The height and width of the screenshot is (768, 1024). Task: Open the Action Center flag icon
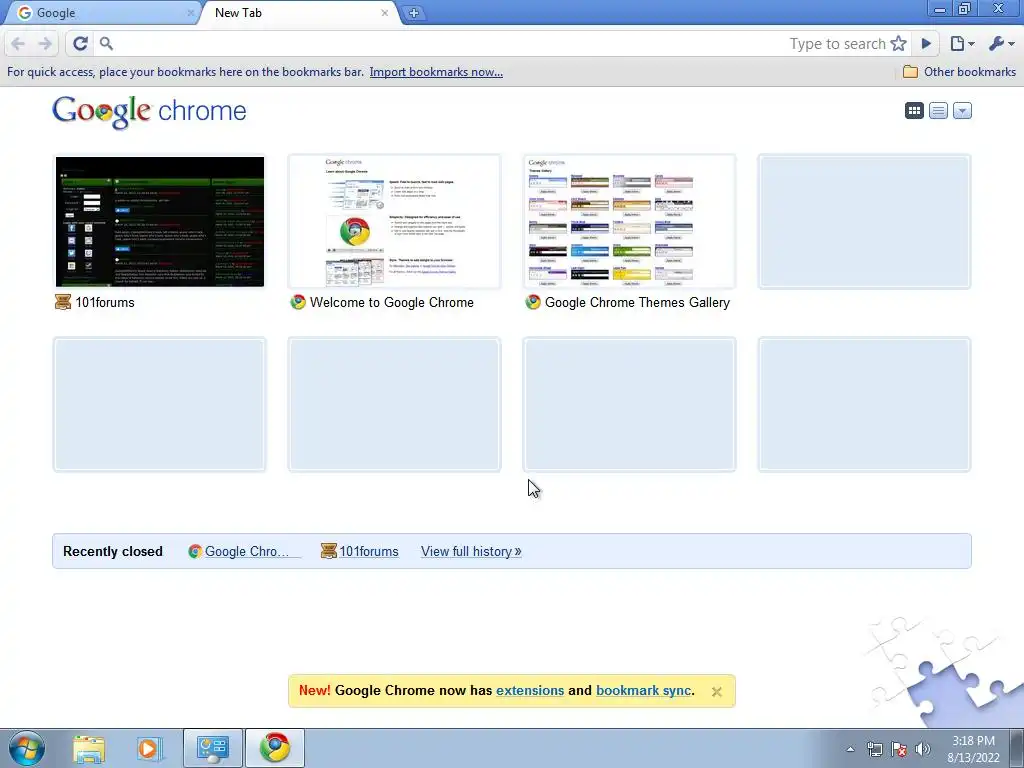899,749
